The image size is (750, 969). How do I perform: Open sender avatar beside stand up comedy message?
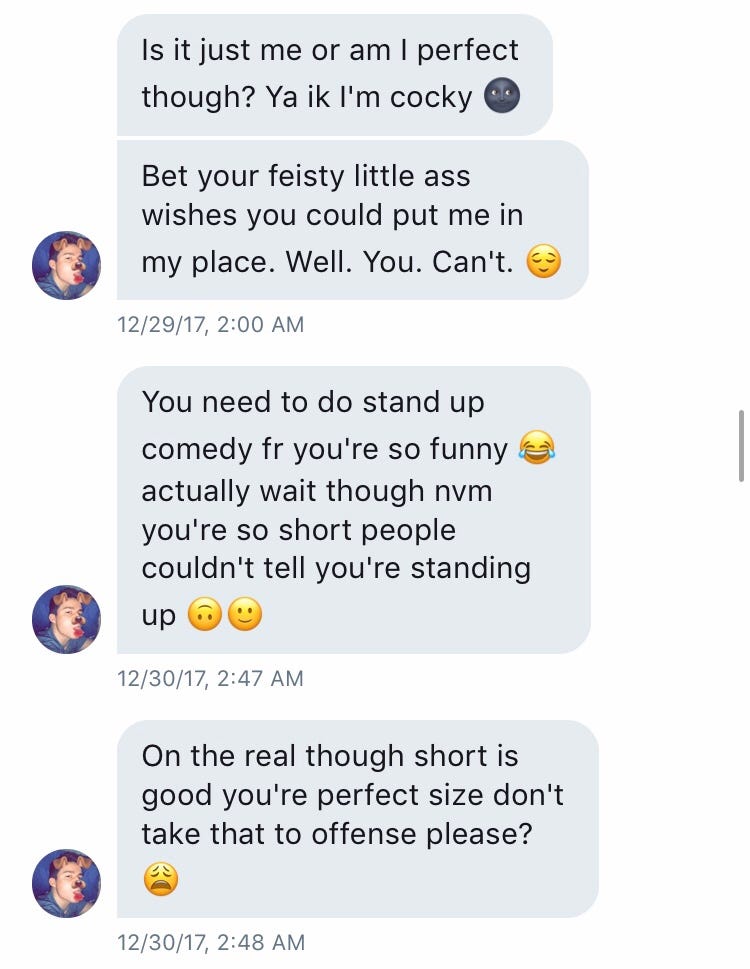pos(67,619)
